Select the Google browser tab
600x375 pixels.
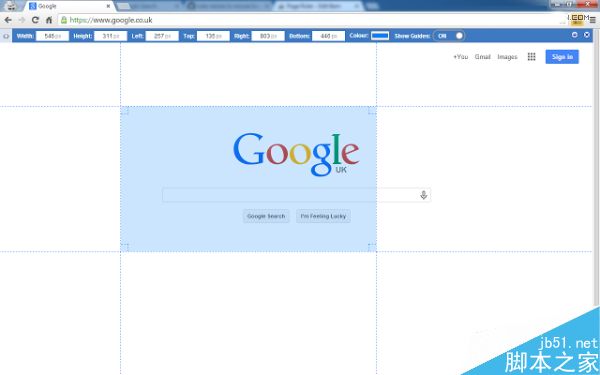(69, 6)
